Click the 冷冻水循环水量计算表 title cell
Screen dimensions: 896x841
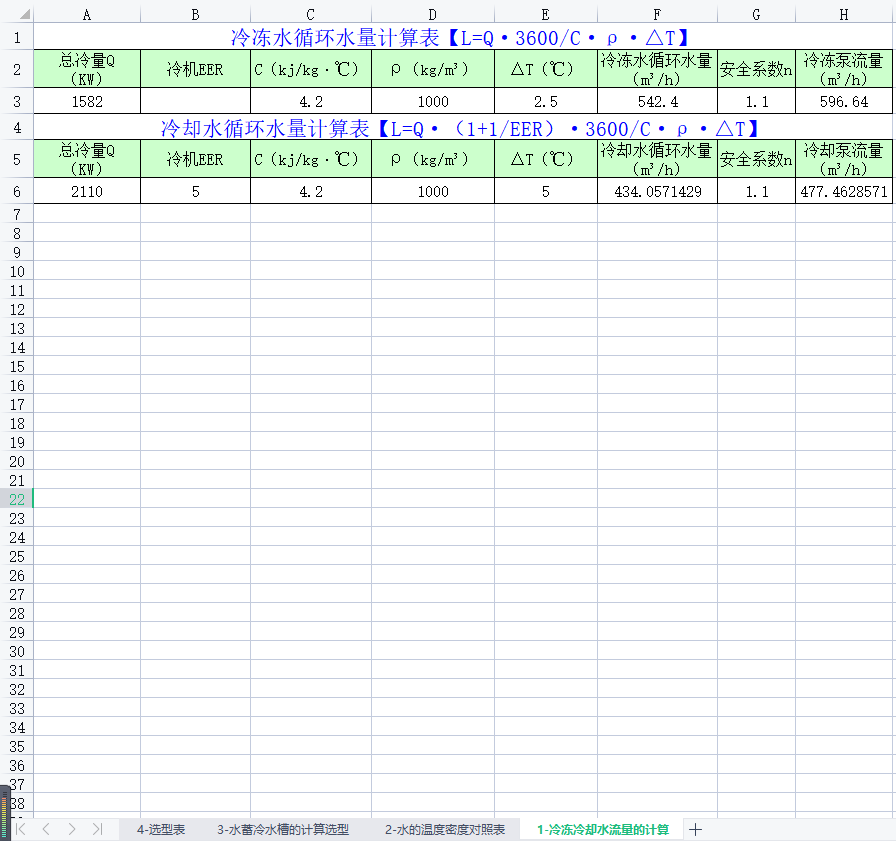pyautogui.click(x=460, y=38)
